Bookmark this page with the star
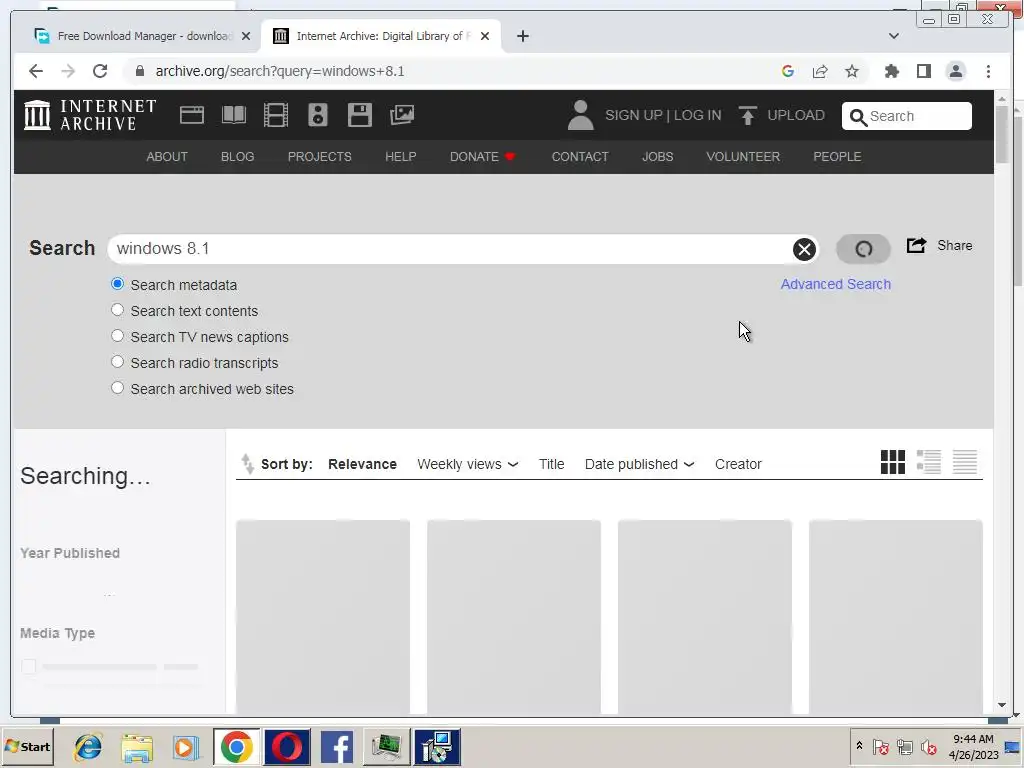The width and height of the screenshot is (1024, 768). coord(852,71)
